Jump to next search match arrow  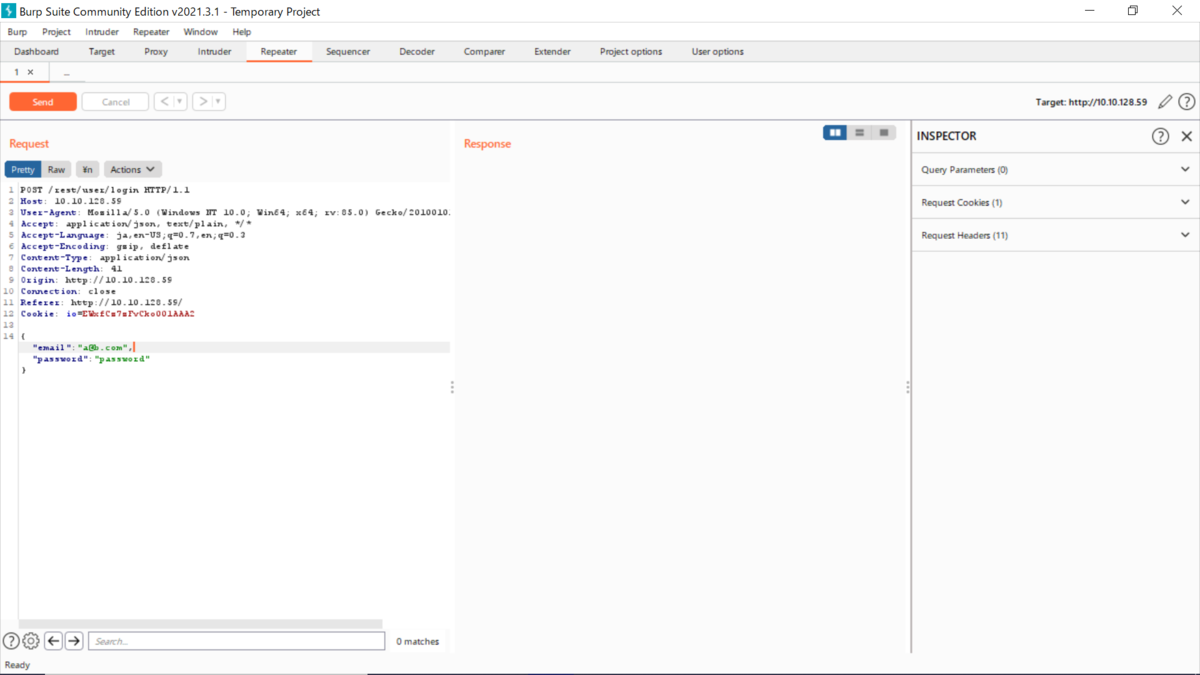74,641
